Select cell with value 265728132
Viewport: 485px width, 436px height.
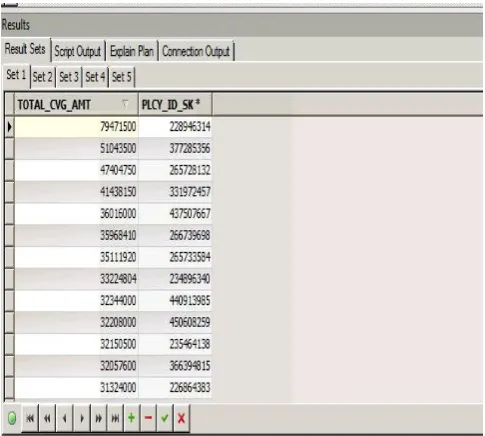tap(175, 170)
